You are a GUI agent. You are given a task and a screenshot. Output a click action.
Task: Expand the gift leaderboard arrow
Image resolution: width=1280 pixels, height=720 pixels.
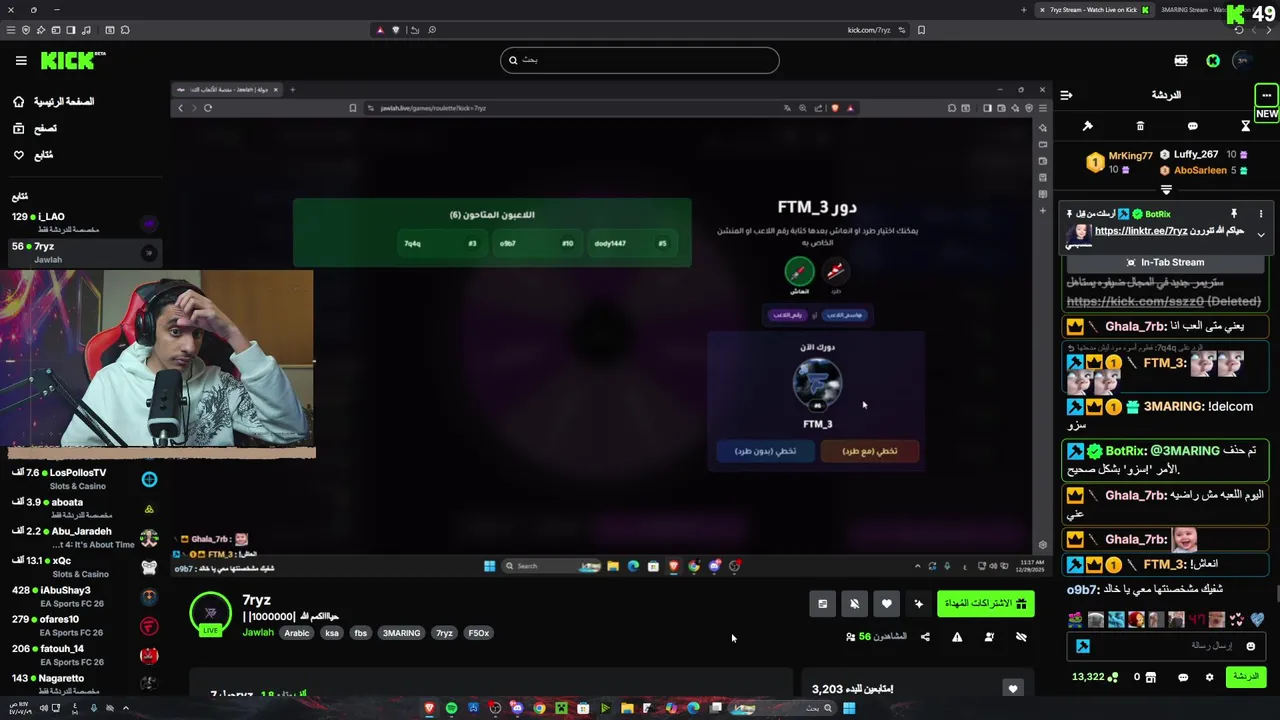[1166, 189]
